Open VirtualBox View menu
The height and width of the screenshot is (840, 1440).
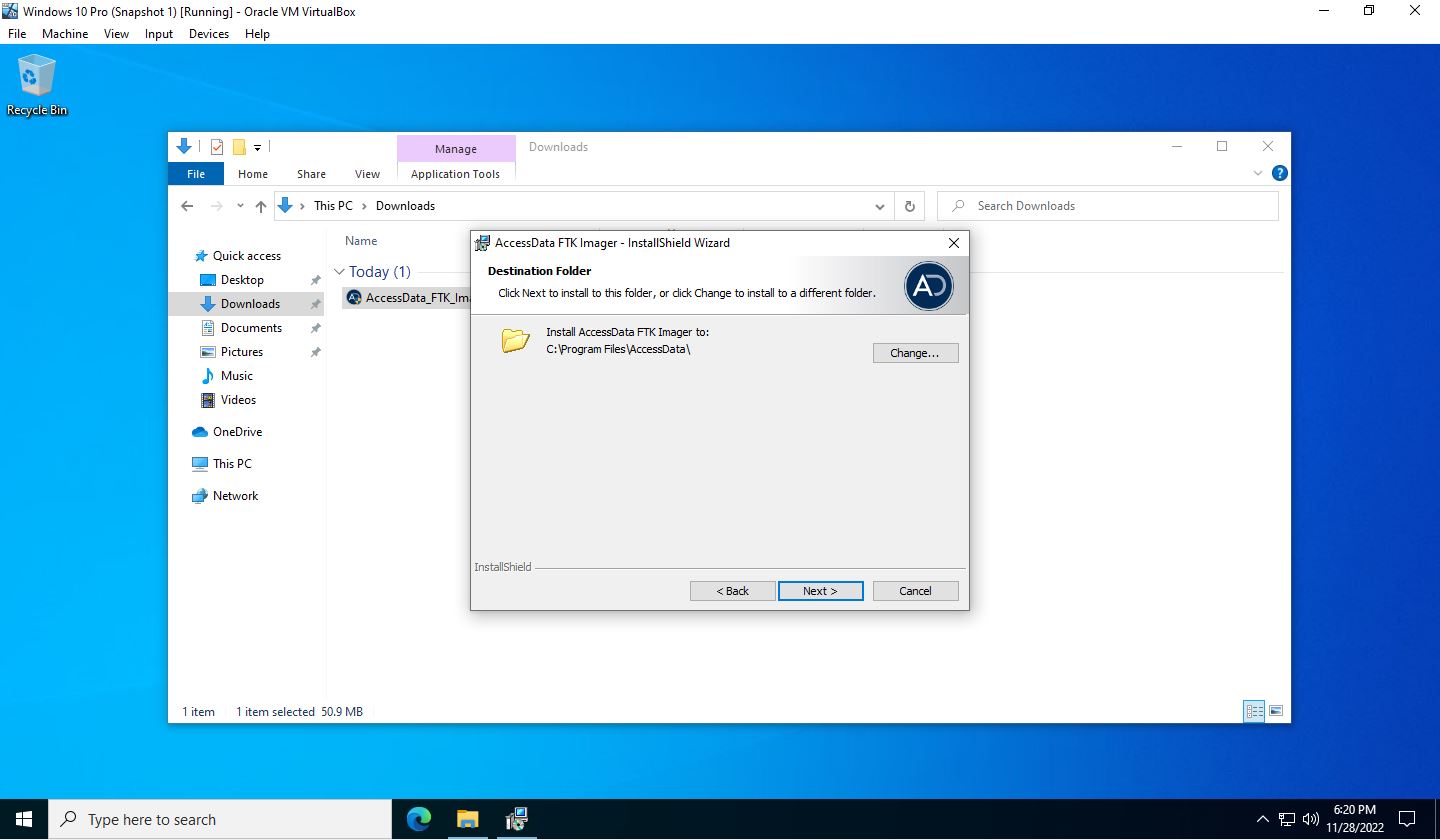pyautogui.click(x=116, y=33)
